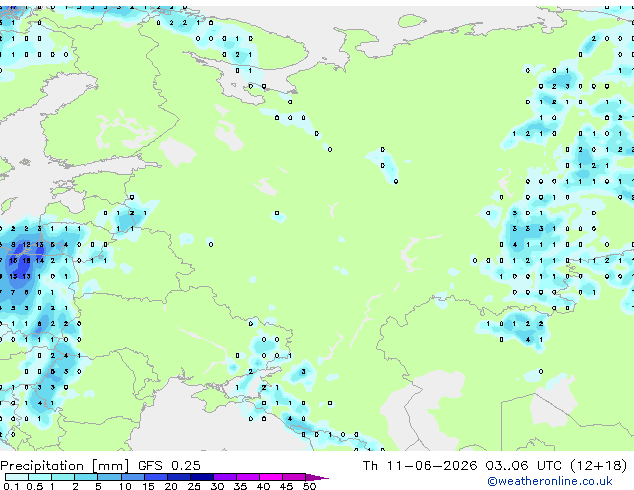
Task: Click the '35' legend scale label
Action: tap(240, 486)
